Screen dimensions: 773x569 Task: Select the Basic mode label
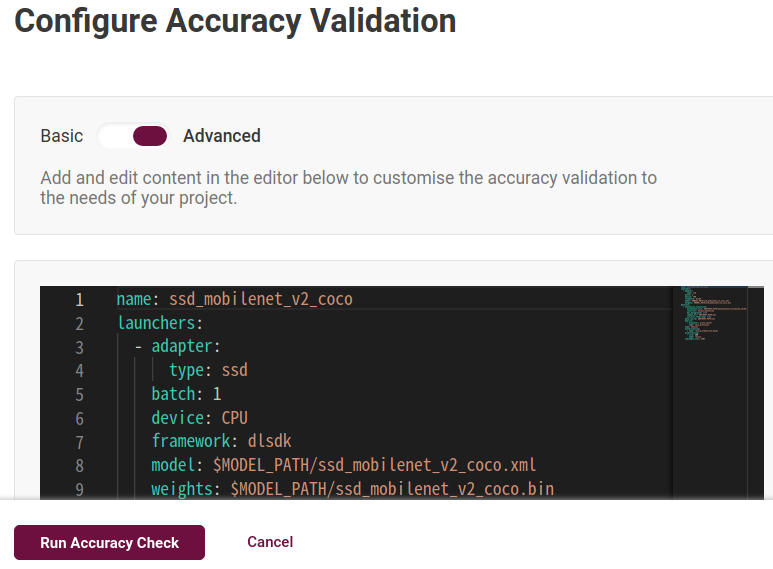coord(62,136)
